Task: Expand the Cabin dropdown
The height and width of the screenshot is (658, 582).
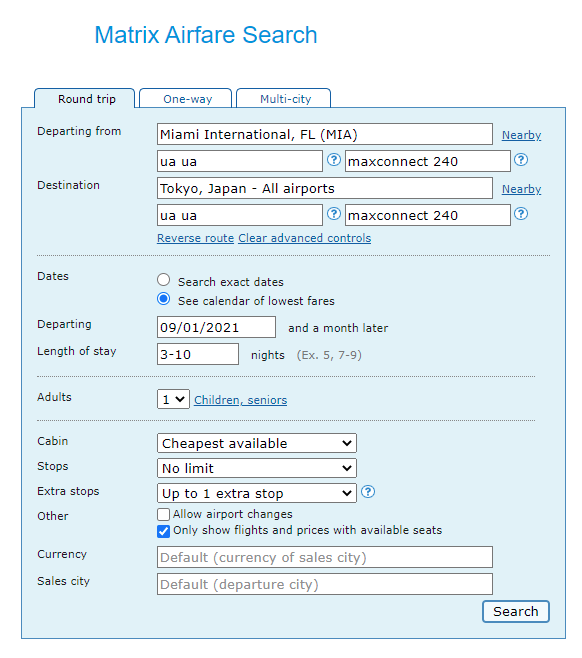Action: 257,443
